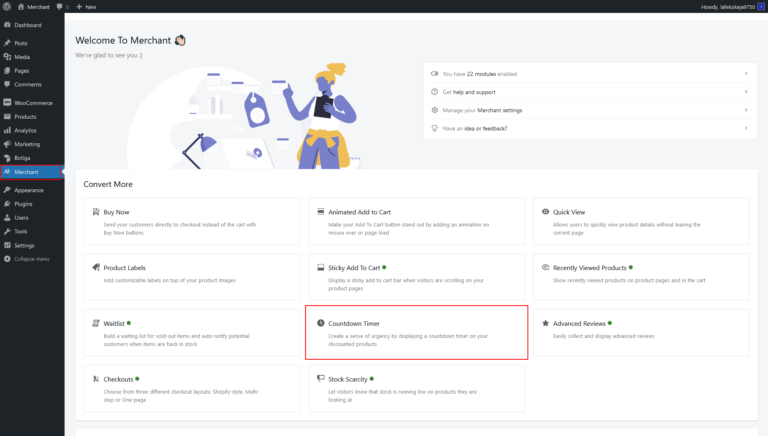Open Sticky Add To Cart module
Viewport: 768px width, 436px height.
416,277
